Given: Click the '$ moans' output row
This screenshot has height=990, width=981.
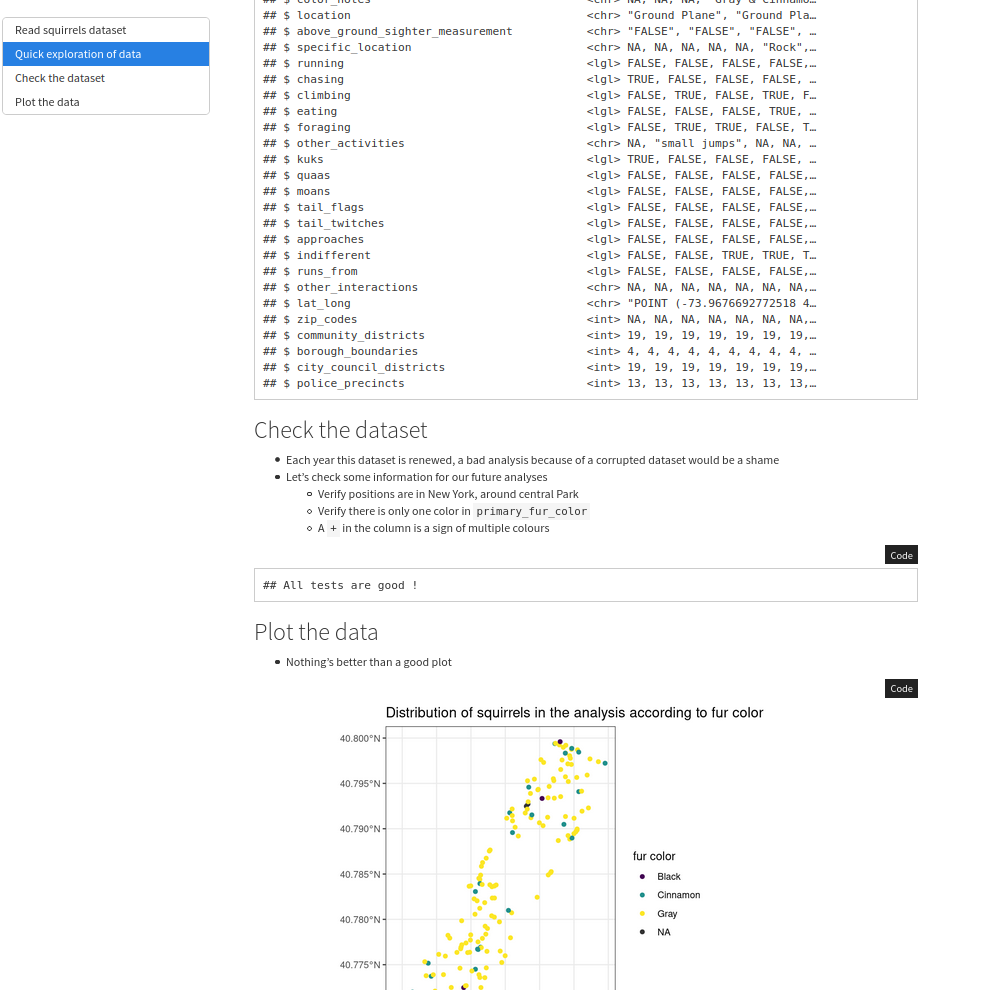Looking at the screenshot, I should click(540, 191).
